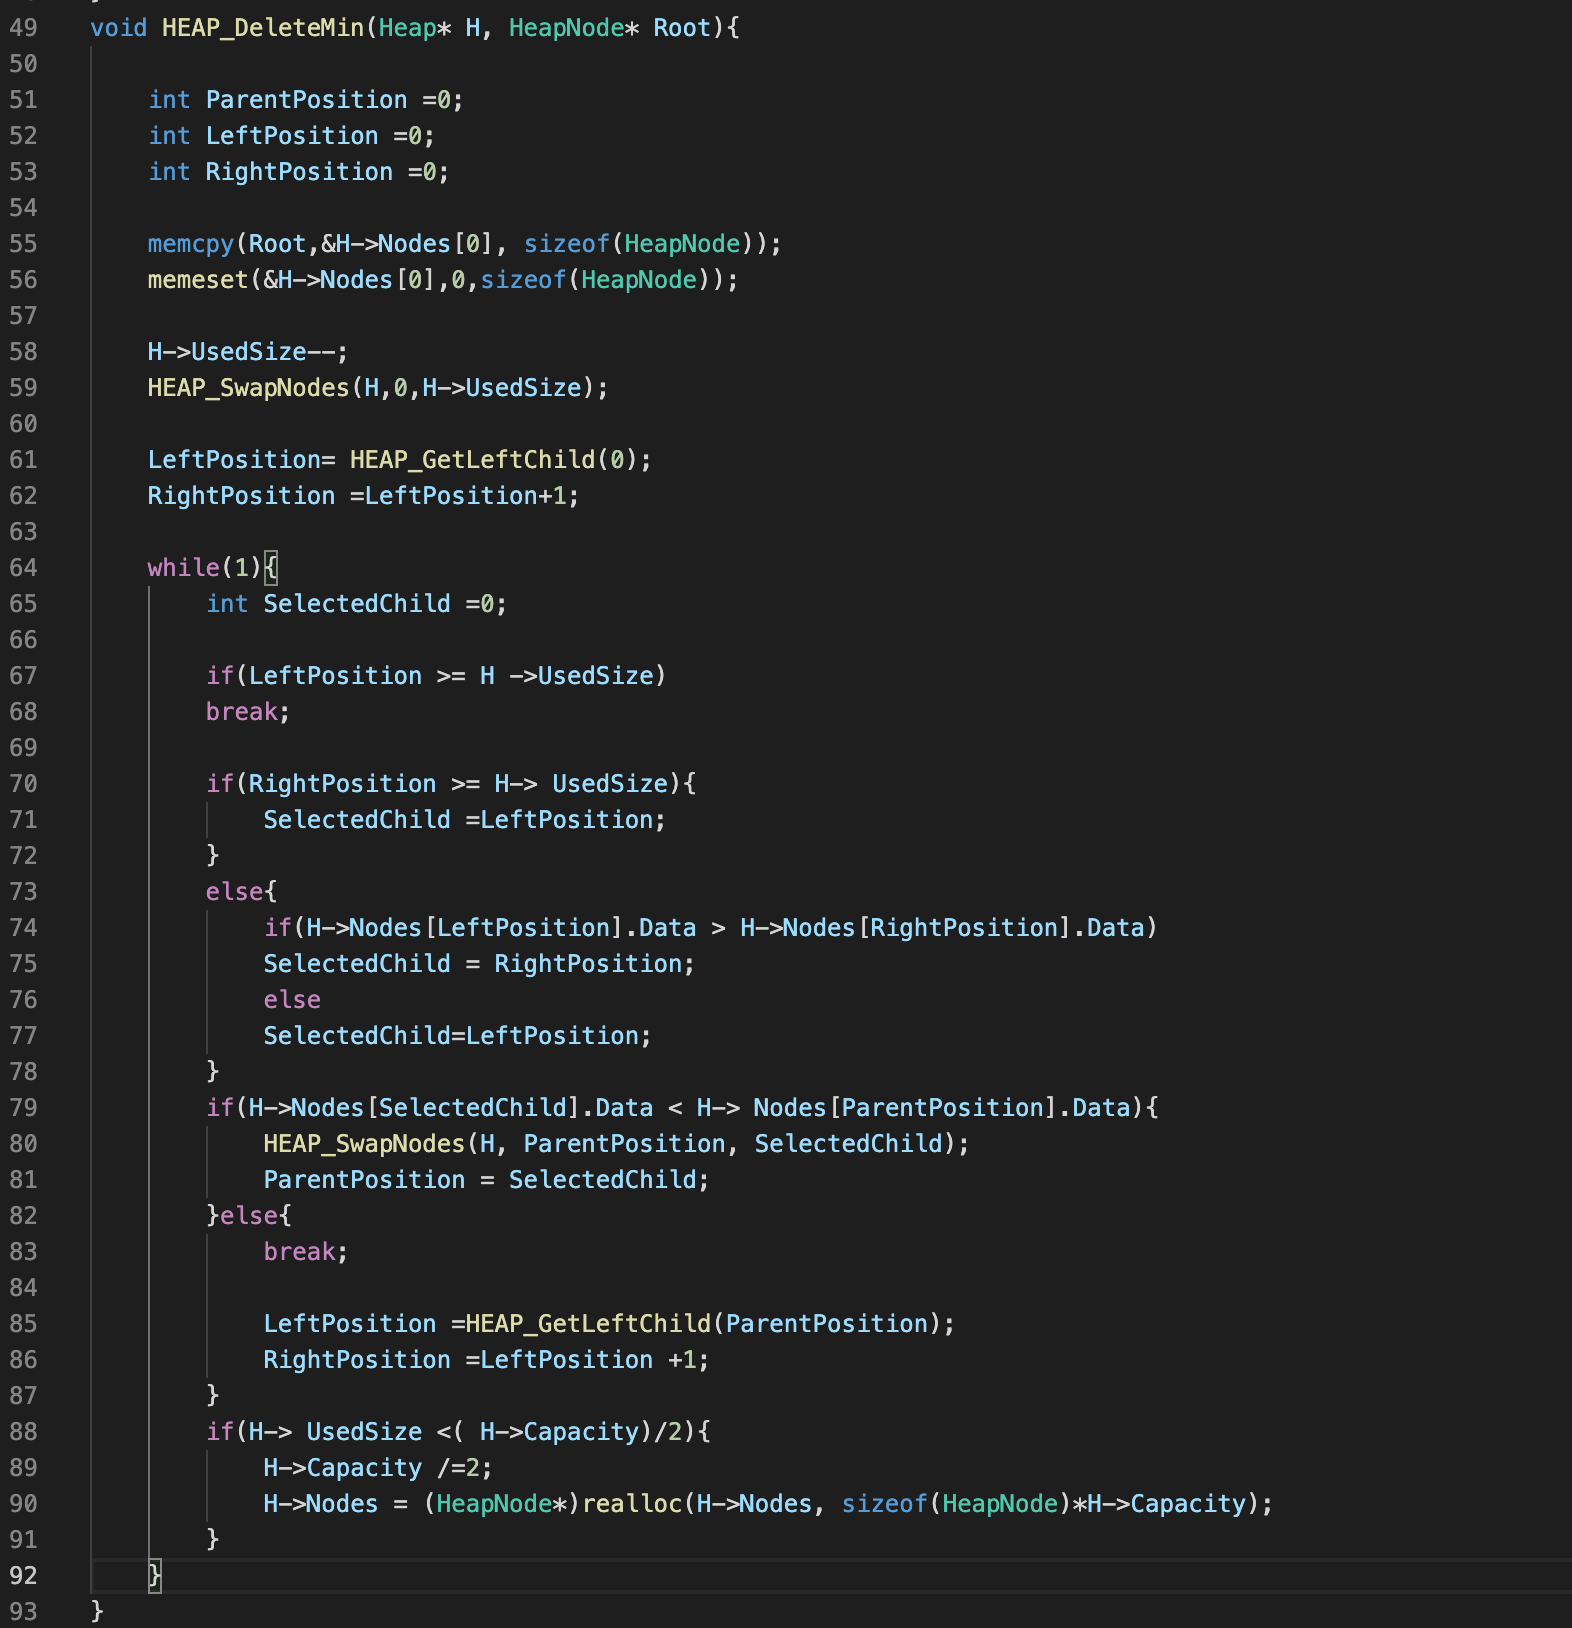This screenshot has width=1572, height=1628.
Task: Click the highlighted closing brace on line 92
Action: (155, 1576)
